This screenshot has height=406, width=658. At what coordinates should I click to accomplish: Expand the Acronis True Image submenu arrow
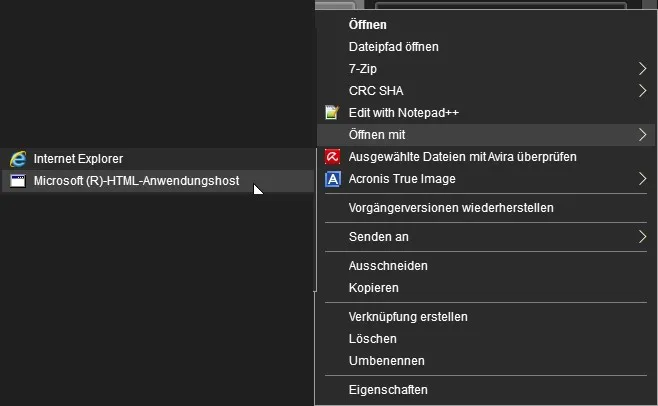click(x=642, y=178)
